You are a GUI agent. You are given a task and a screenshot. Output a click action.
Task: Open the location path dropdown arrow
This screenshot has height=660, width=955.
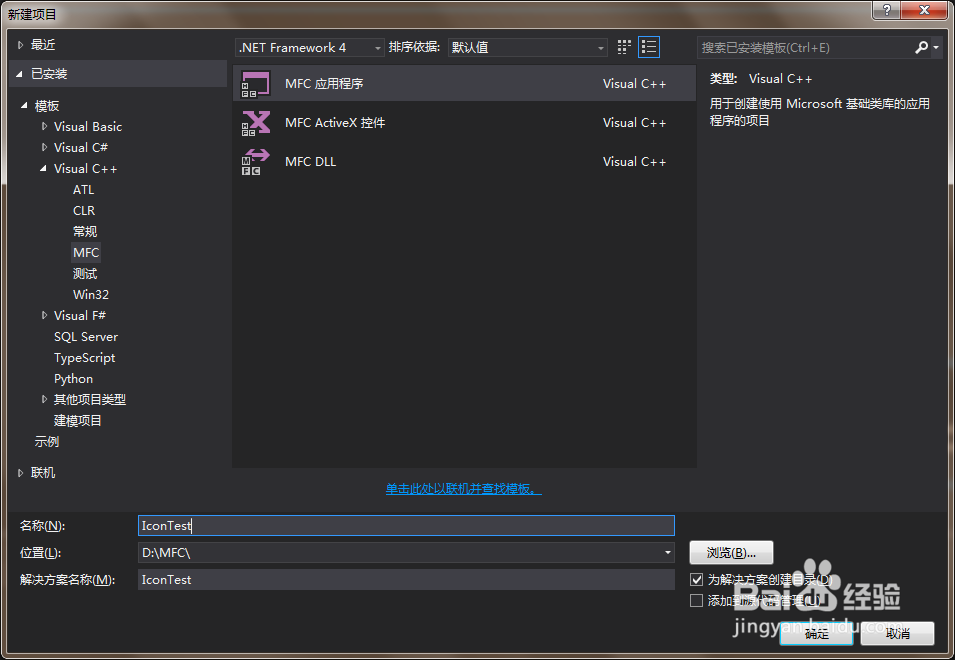668,553
